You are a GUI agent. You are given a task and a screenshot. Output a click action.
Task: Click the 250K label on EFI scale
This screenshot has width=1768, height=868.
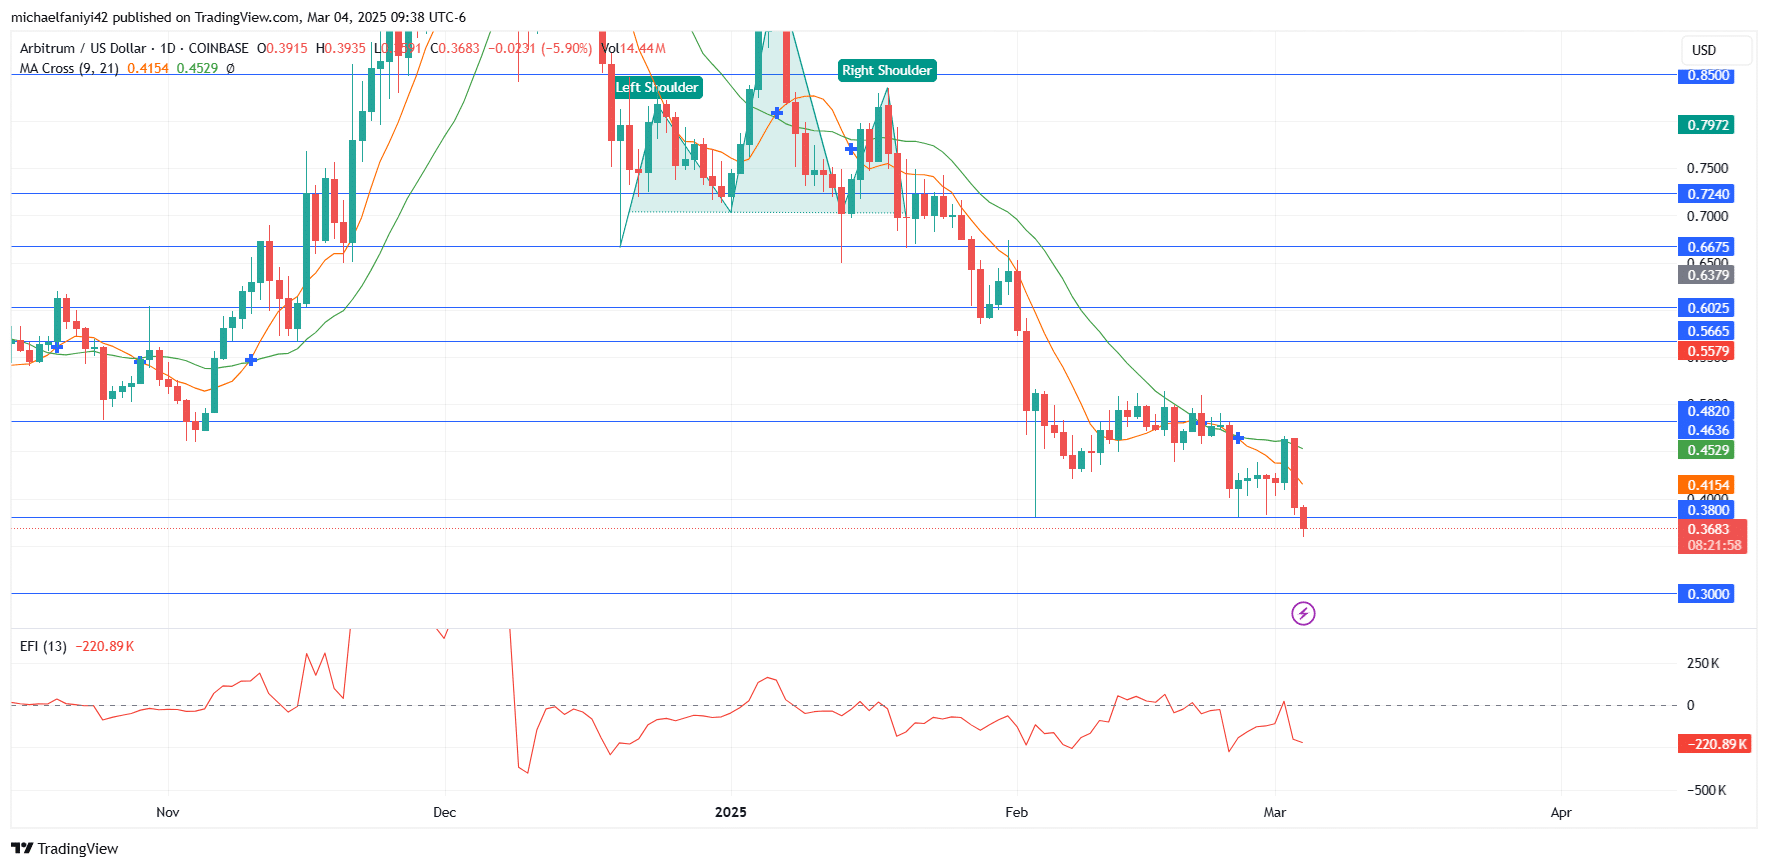1703,663
